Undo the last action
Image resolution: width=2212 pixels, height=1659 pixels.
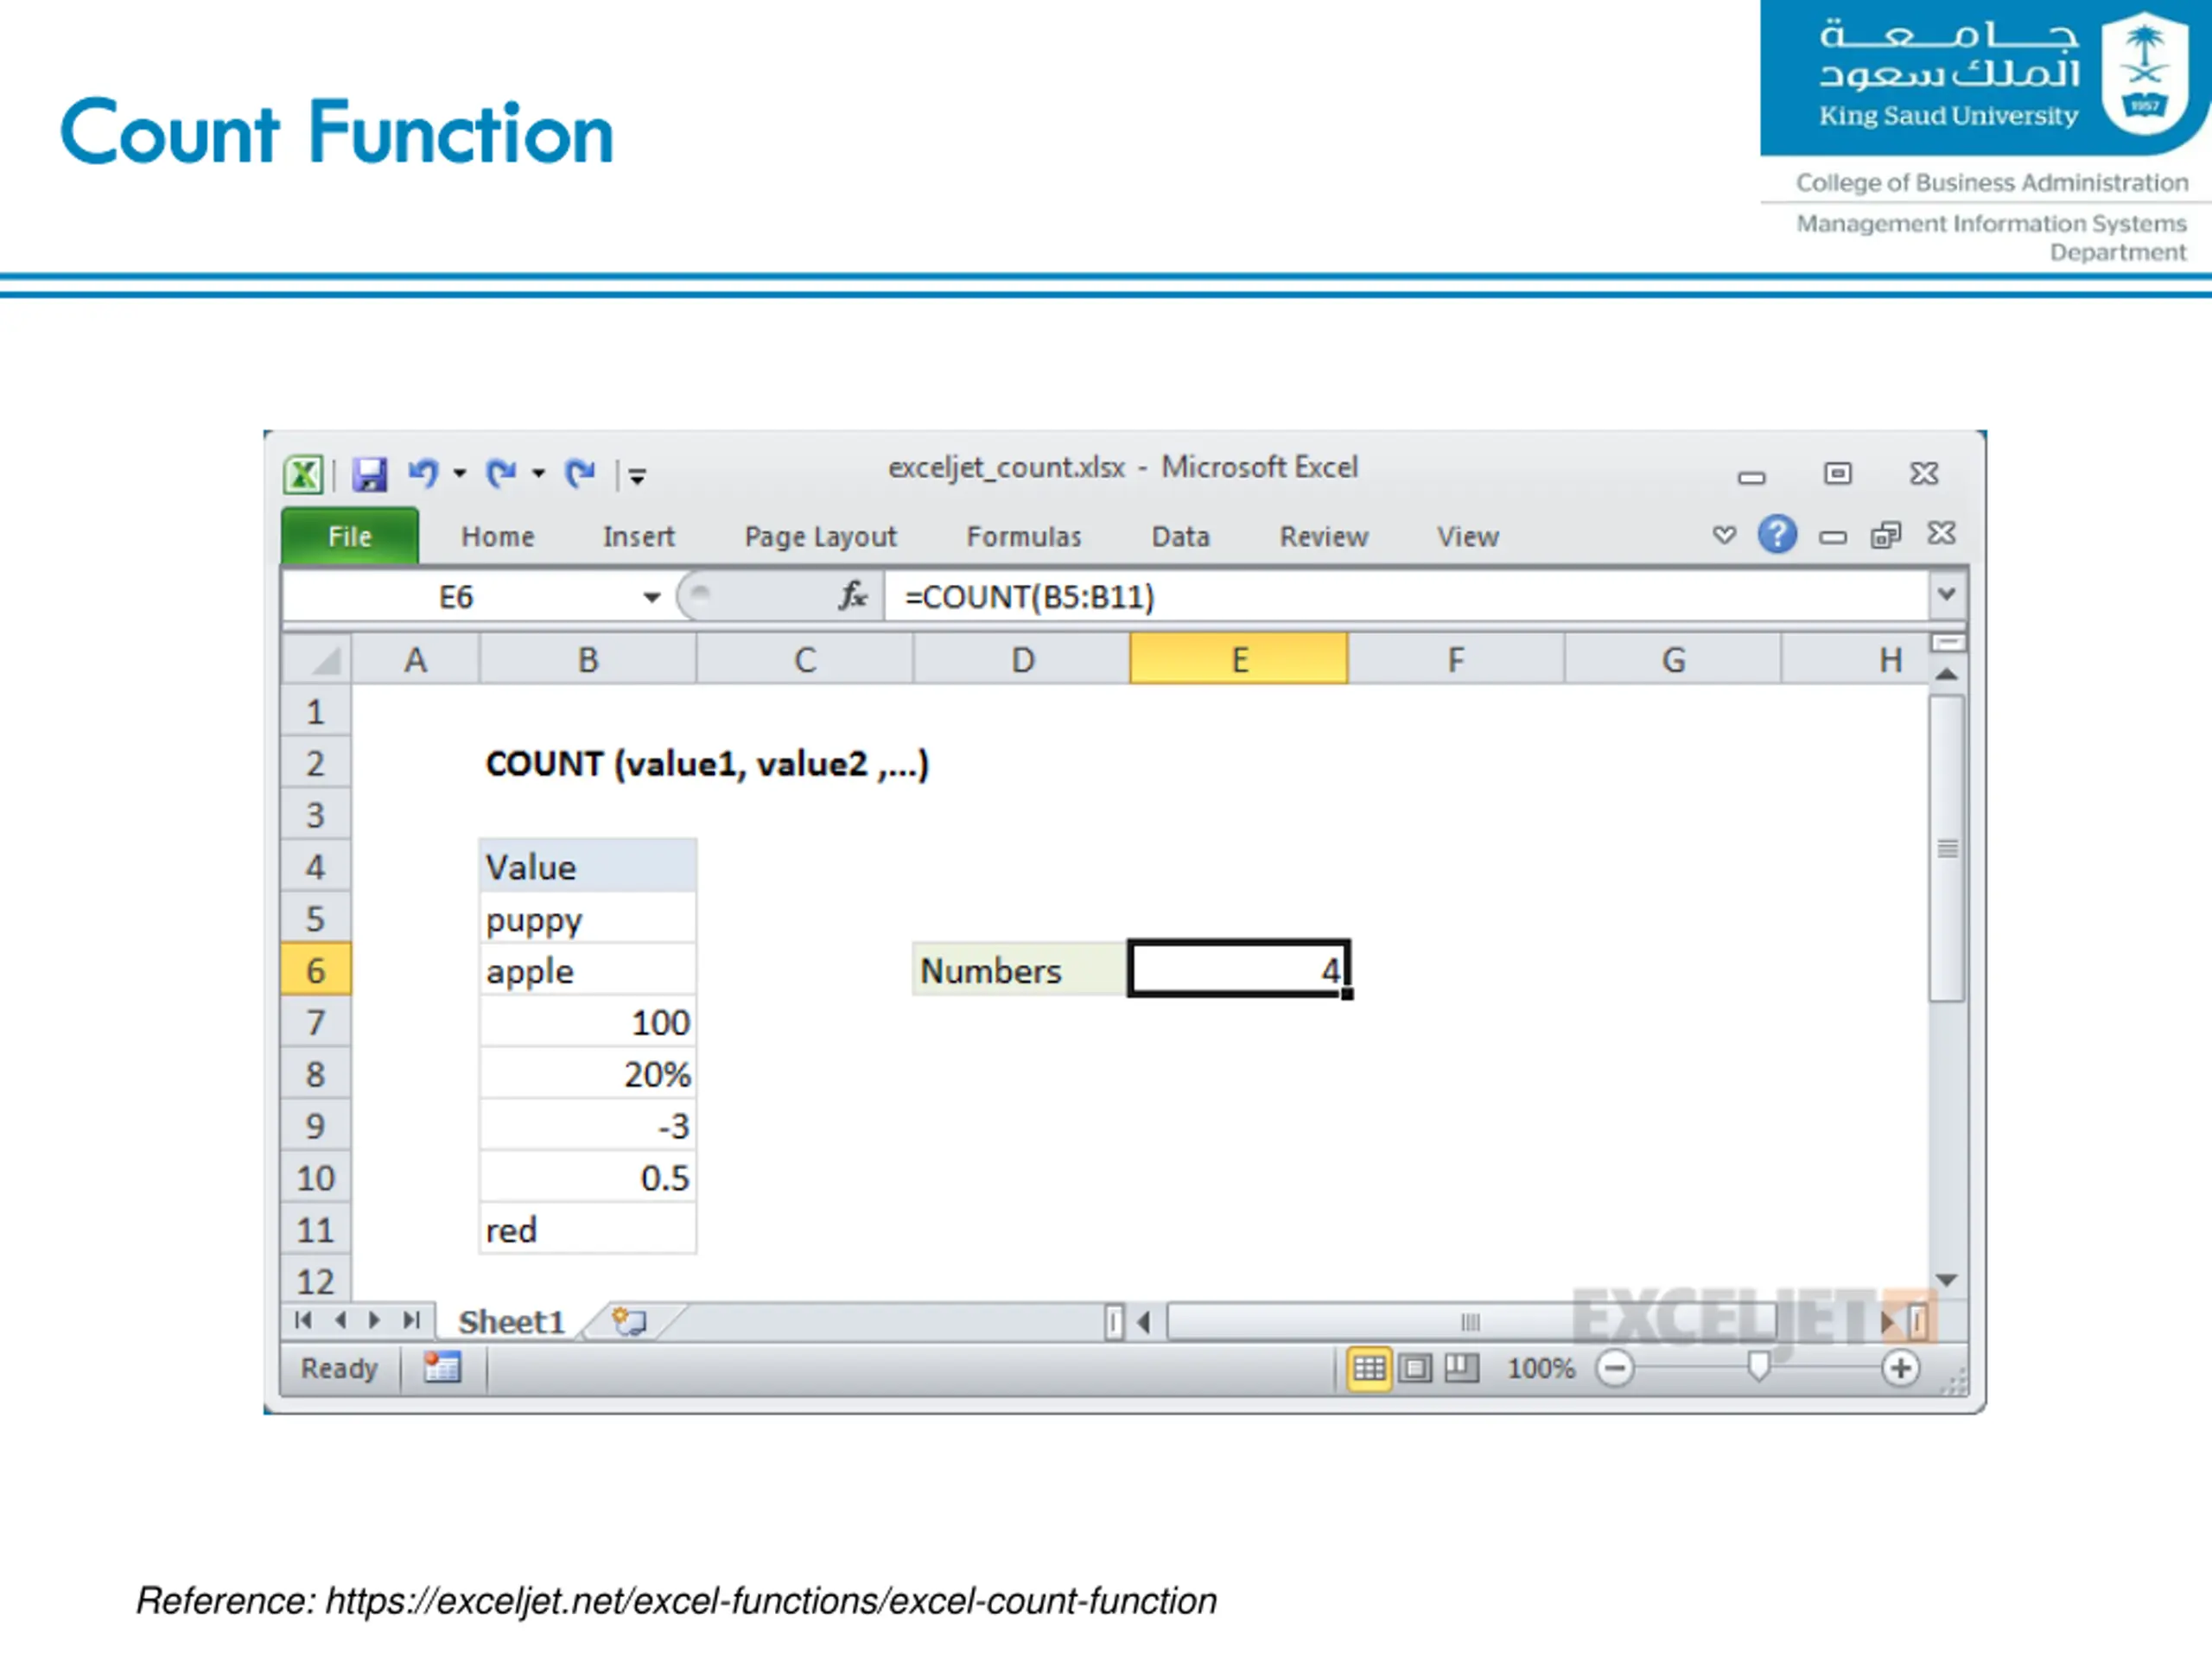pos(424,473)
